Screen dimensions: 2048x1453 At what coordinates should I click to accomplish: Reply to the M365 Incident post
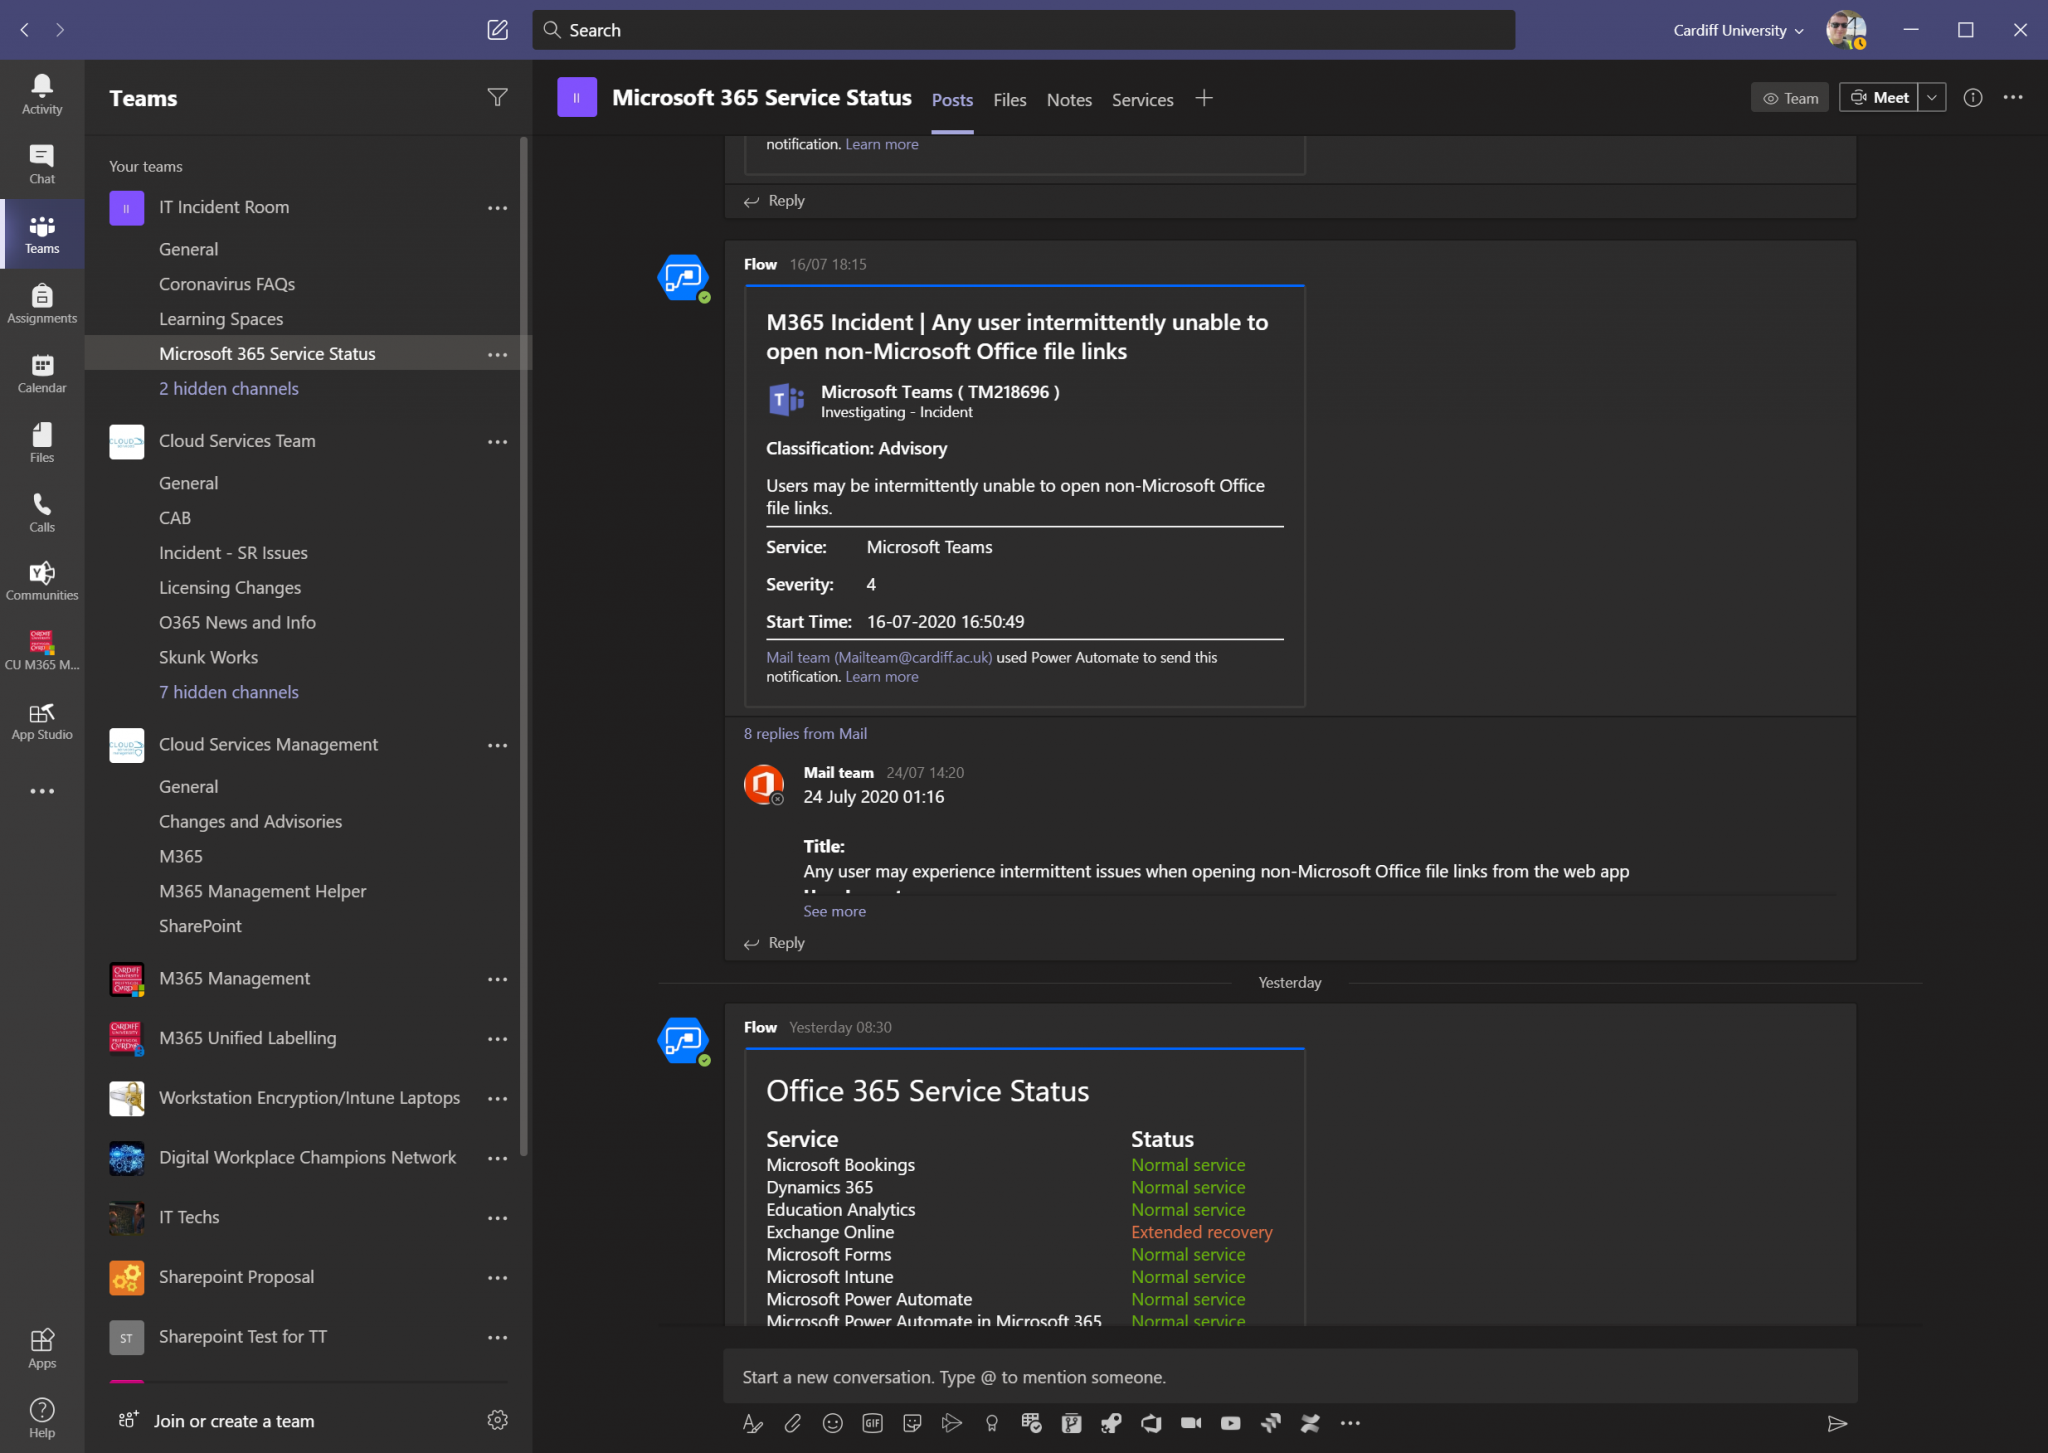pos(785,943)
